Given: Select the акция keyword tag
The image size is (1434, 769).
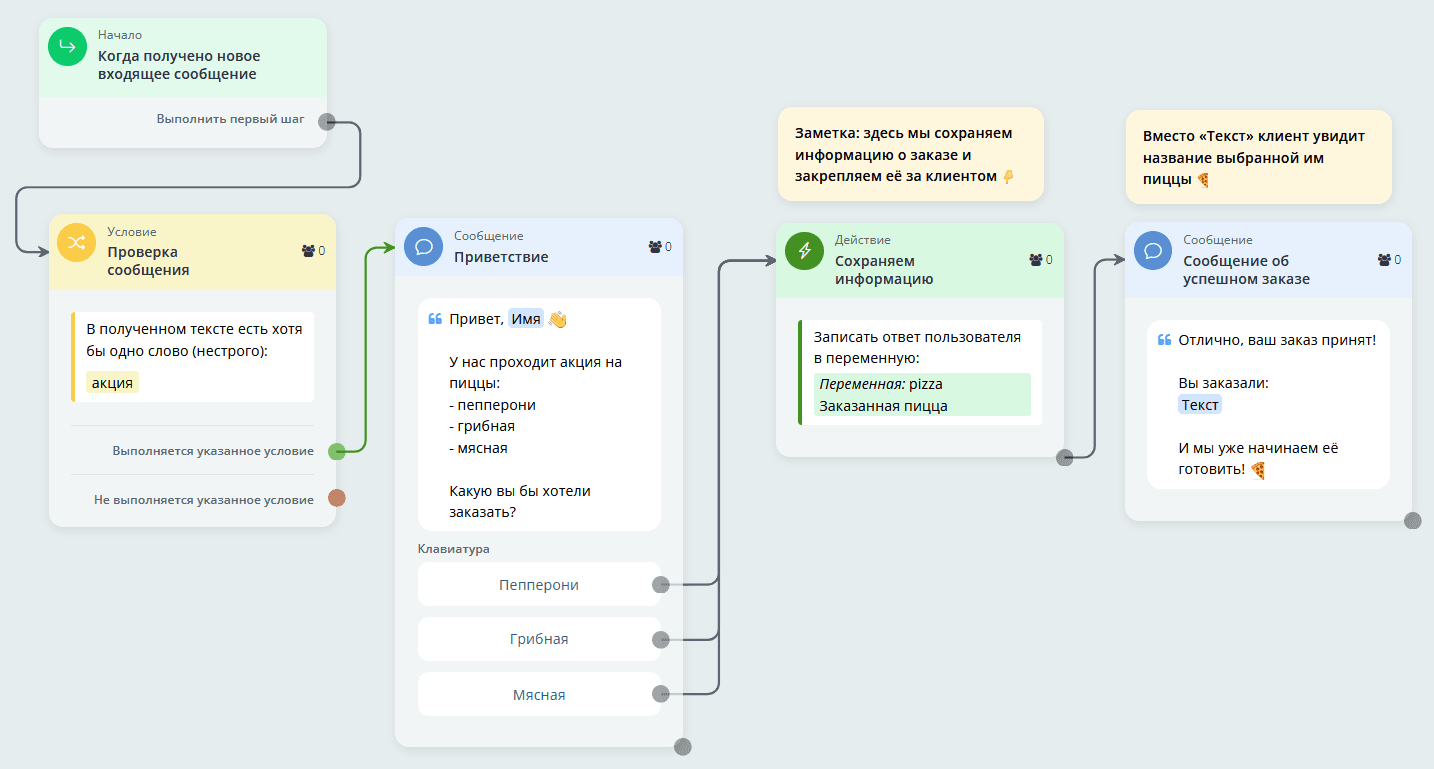Looking at the screenshot, I should point(112,383).
